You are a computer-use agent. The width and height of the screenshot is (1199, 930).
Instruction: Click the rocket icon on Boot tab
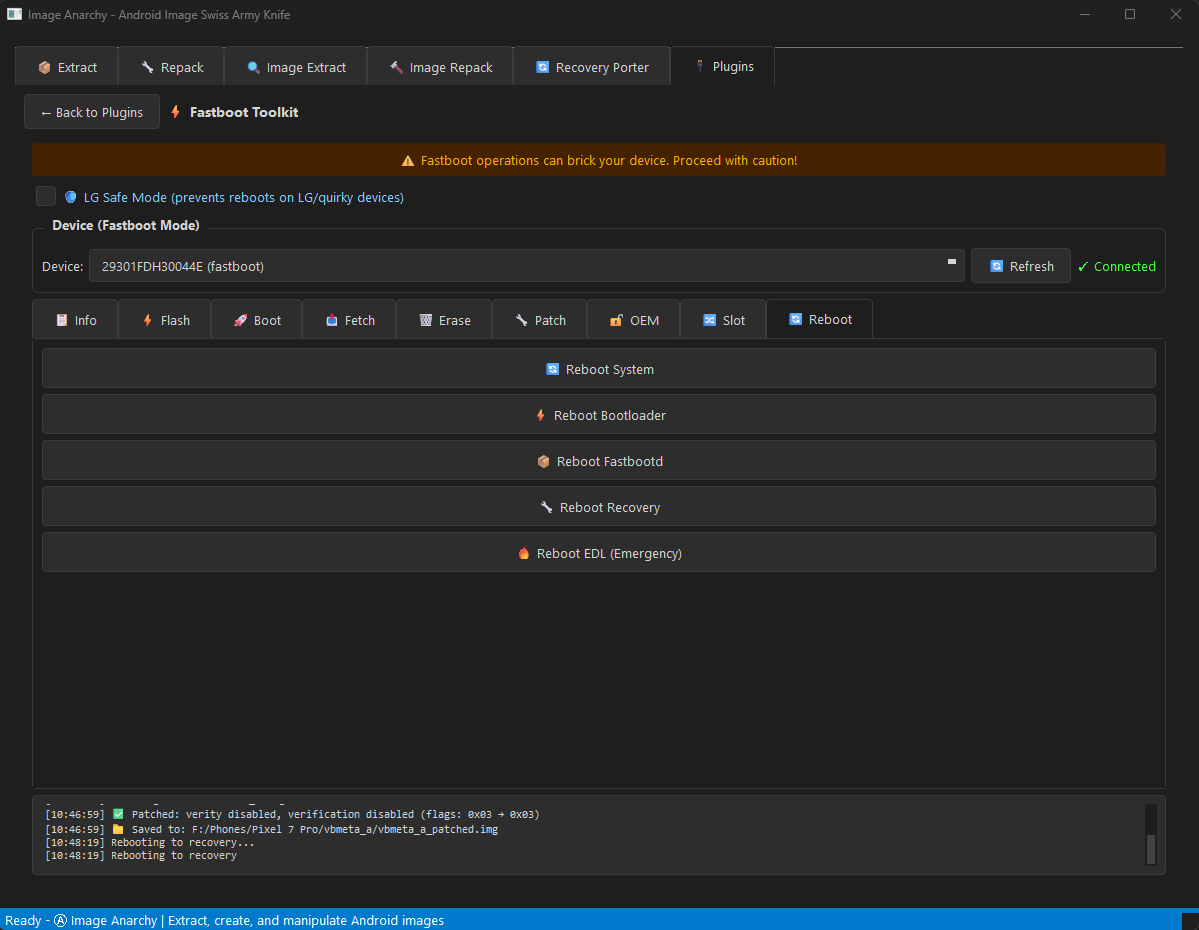[240, 320]
